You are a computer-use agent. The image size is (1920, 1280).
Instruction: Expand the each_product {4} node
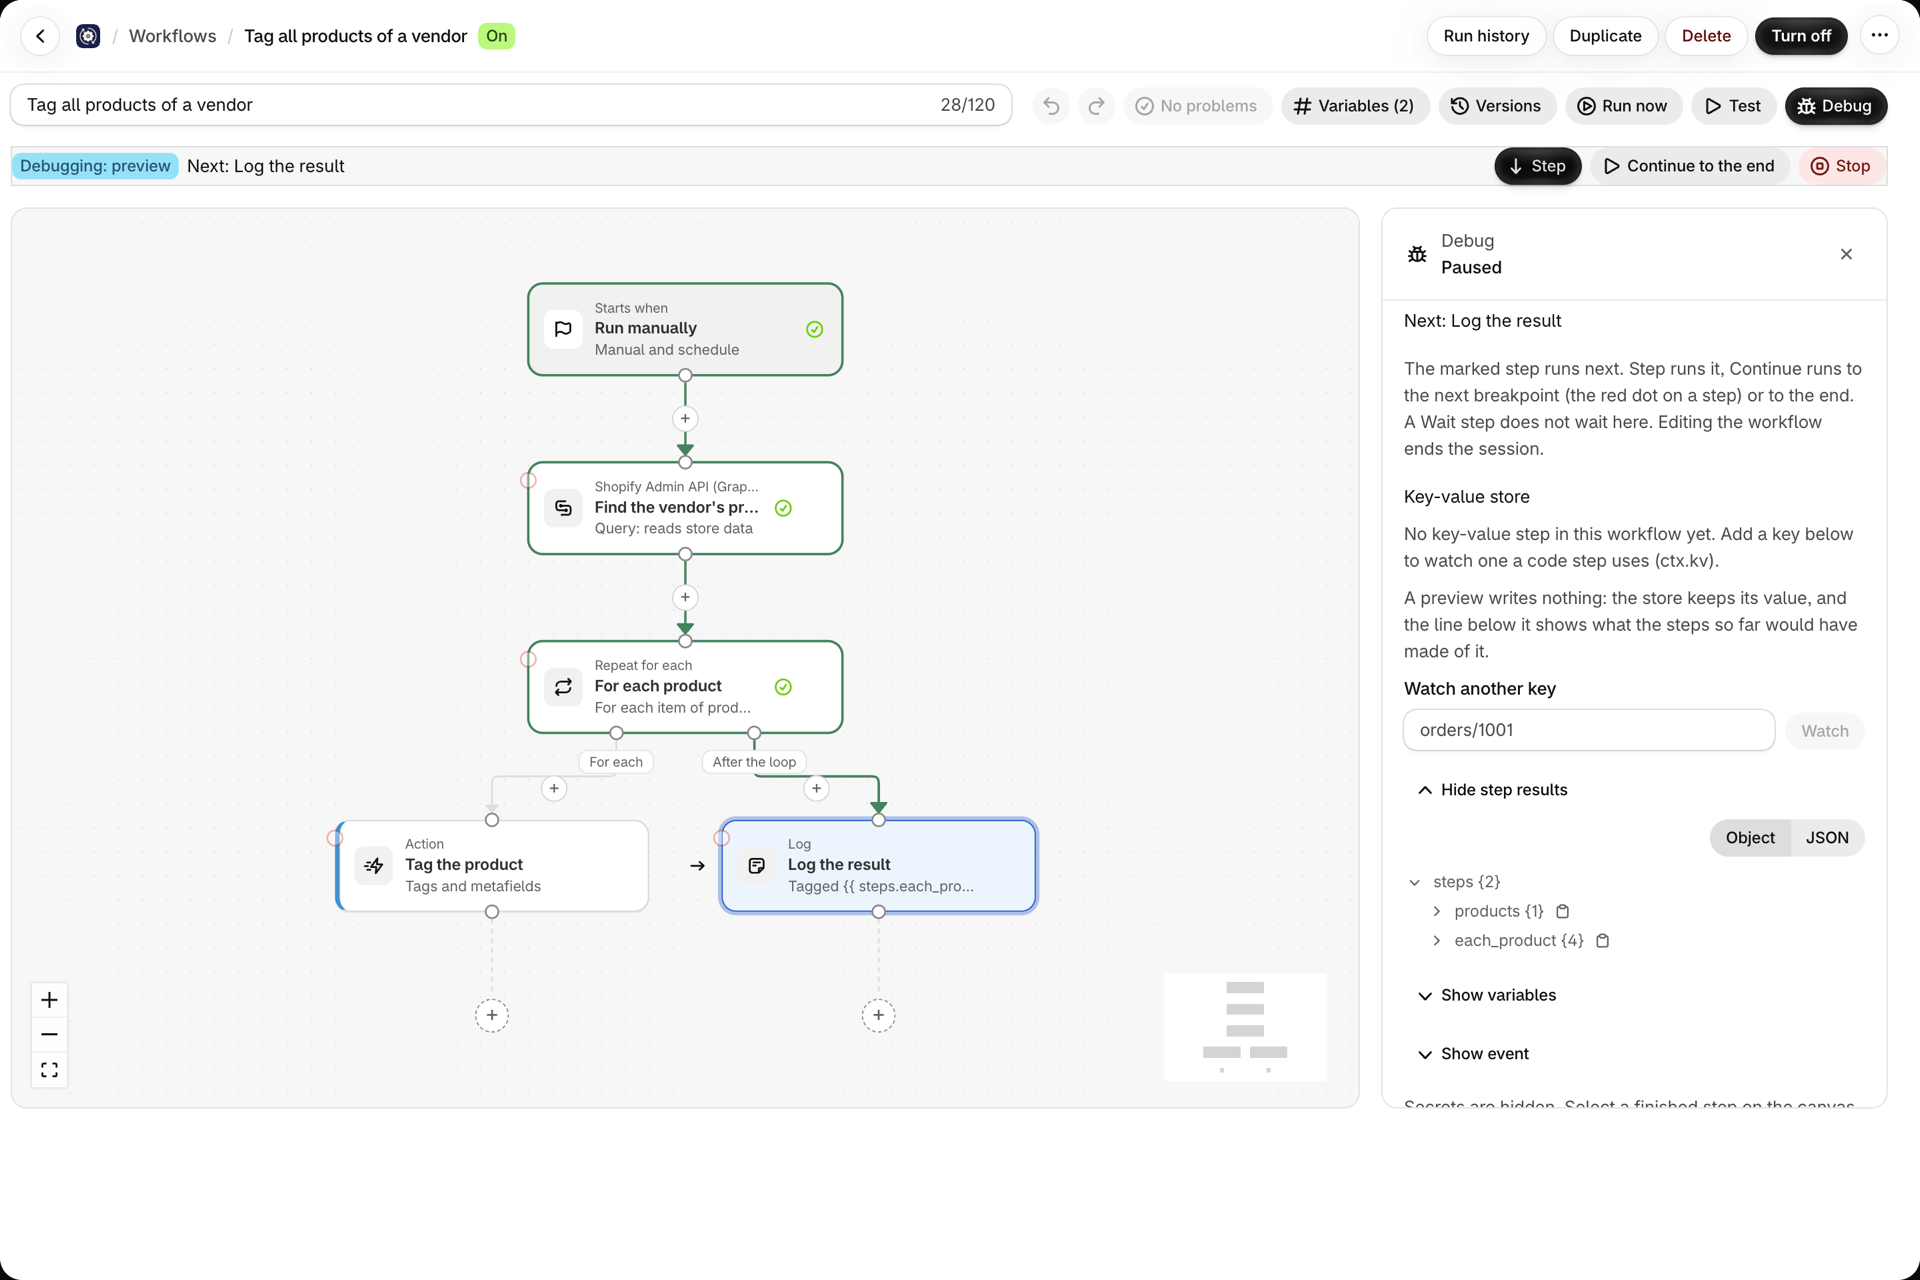click(1437, 941)
